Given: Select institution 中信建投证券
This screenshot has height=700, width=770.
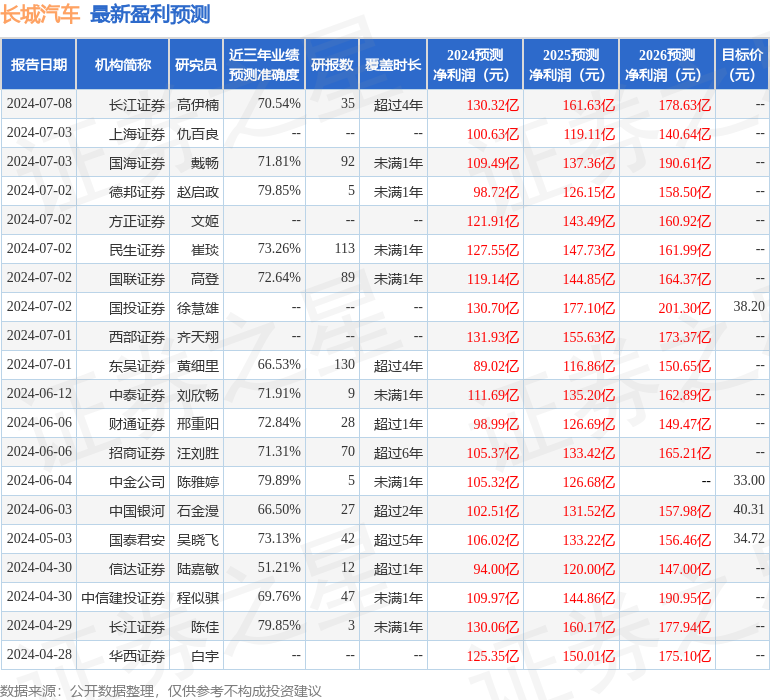Looking at the screenshot, I should 123,597.
